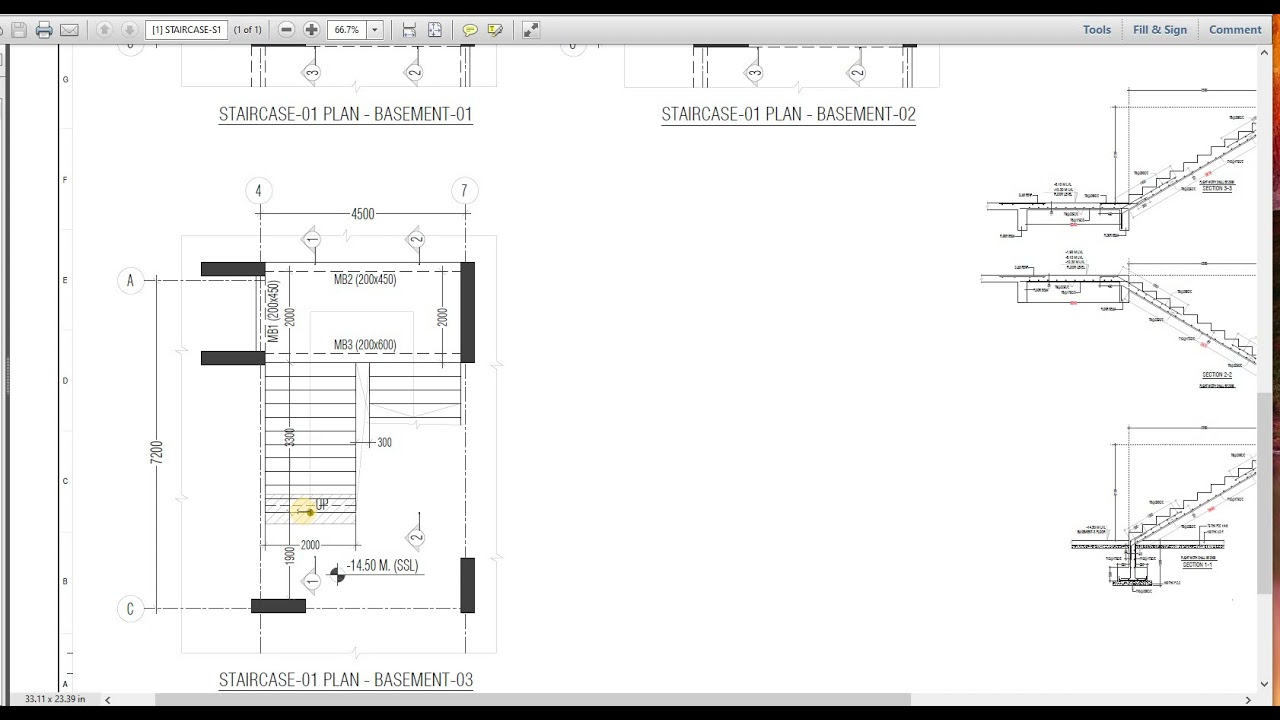Zoom out with the minus button

tap(287, 30)
